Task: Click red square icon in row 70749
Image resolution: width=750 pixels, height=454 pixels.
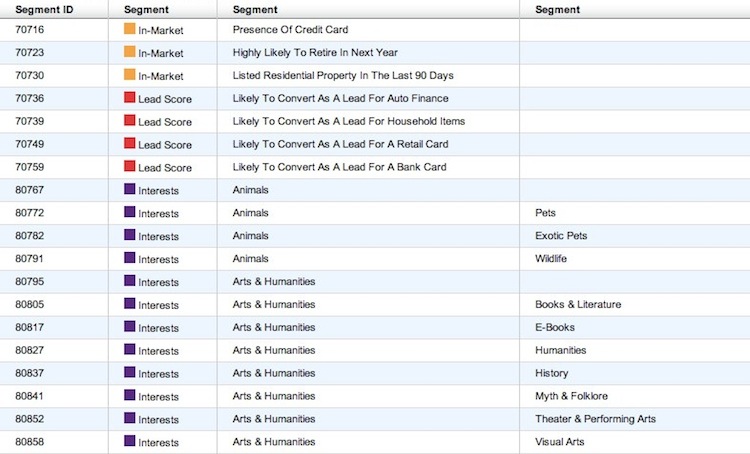Action: 130,143
